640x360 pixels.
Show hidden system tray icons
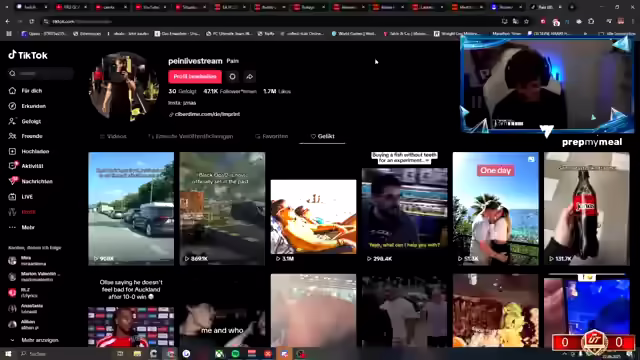[564, 354]
